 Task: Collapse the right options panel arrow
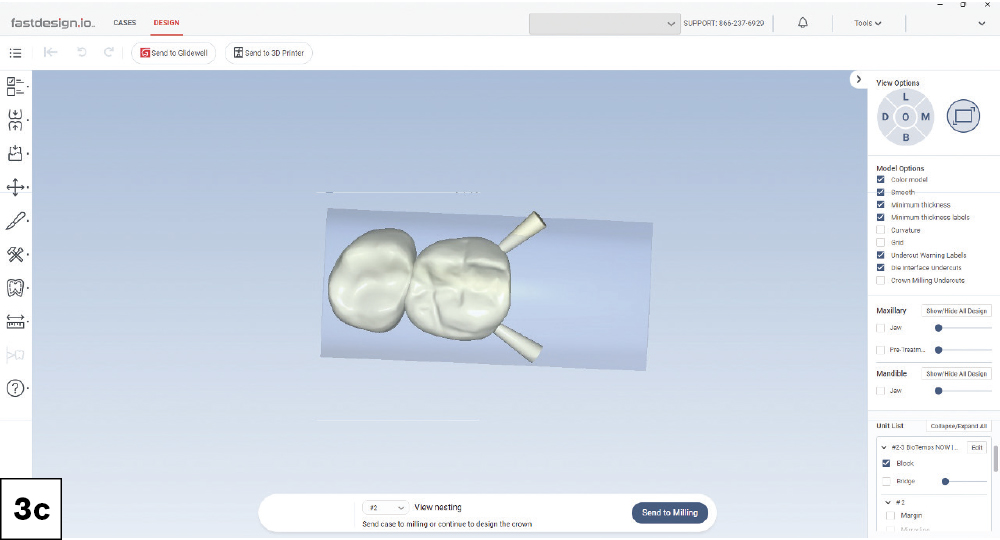858,80
